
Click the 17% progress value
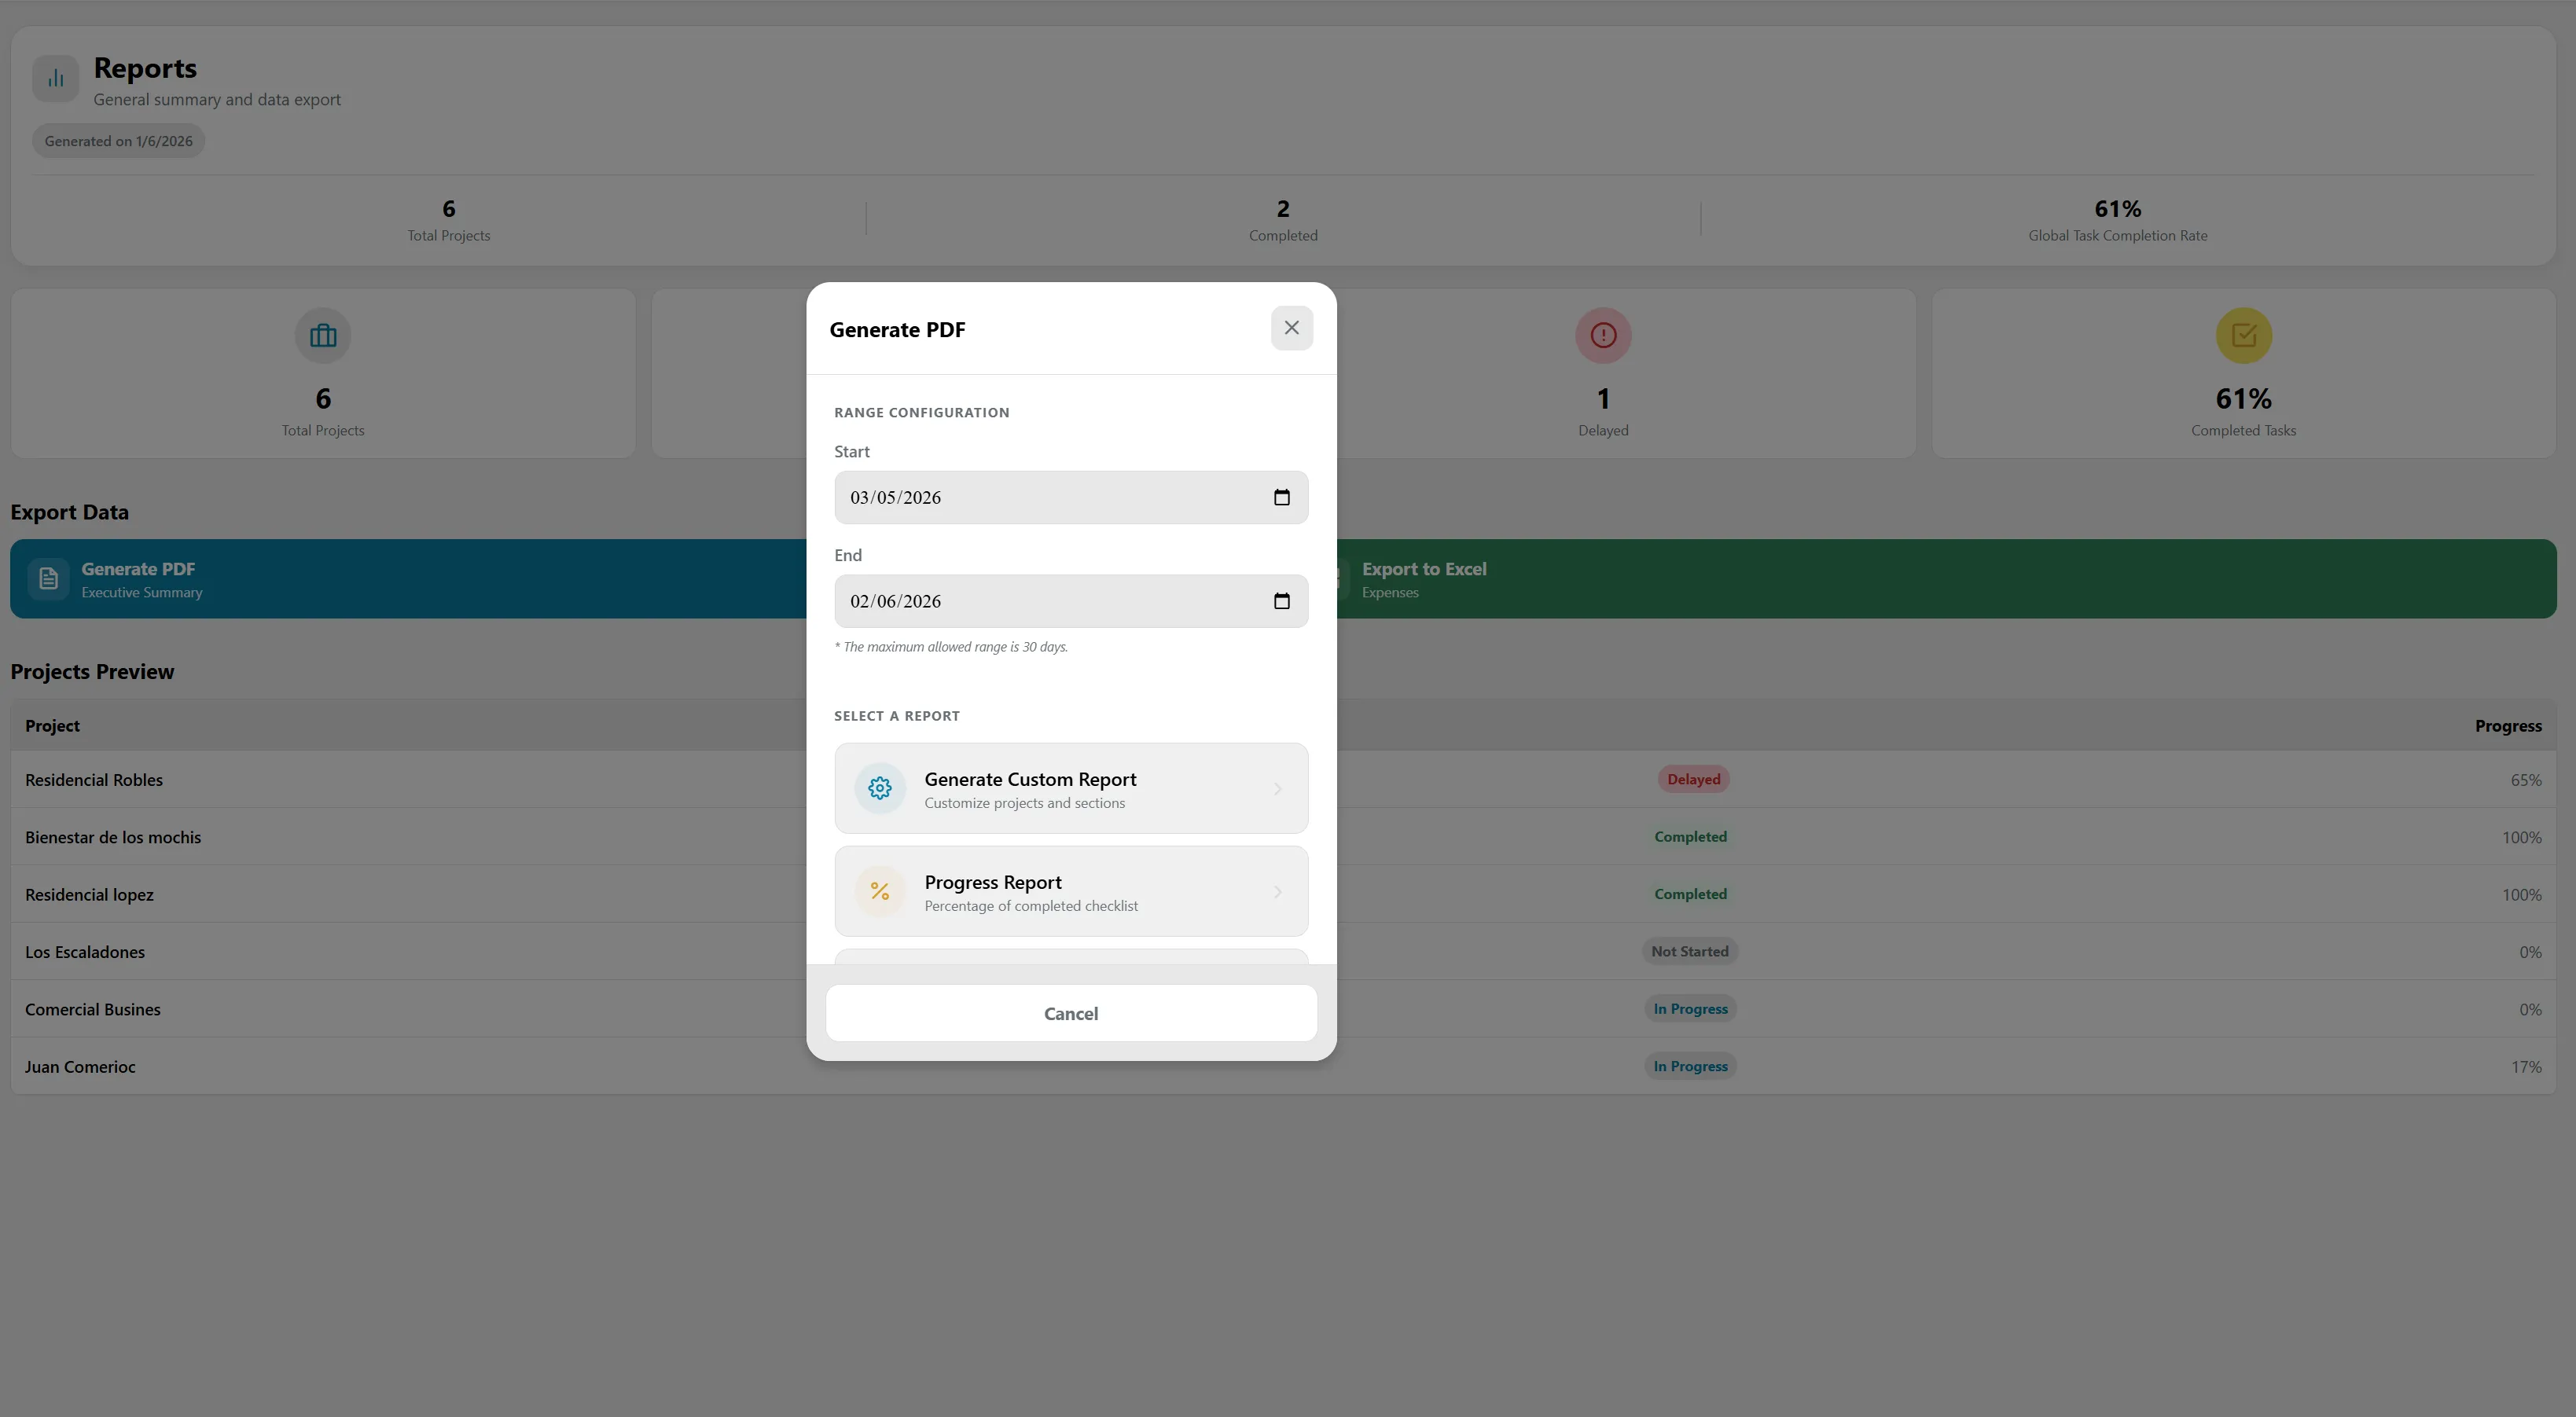[x=2526, y=1067]
